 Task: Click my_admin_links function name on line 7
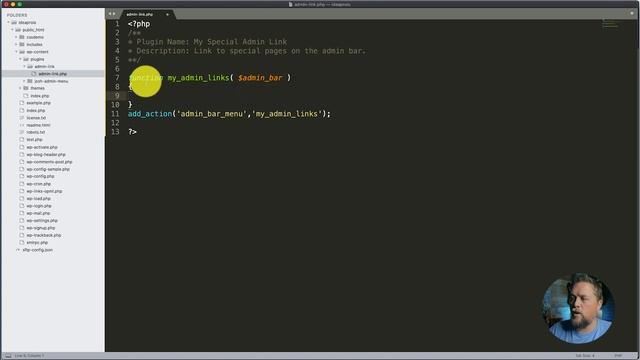[198, 78]
